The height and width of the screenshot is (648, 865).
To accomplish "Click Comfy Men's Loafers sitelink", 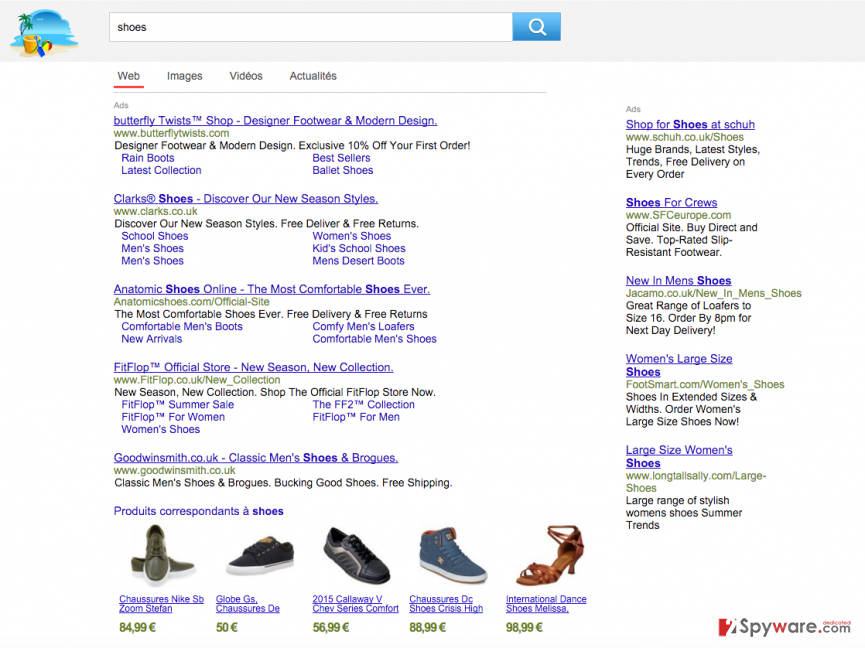I will click(363, 326).
